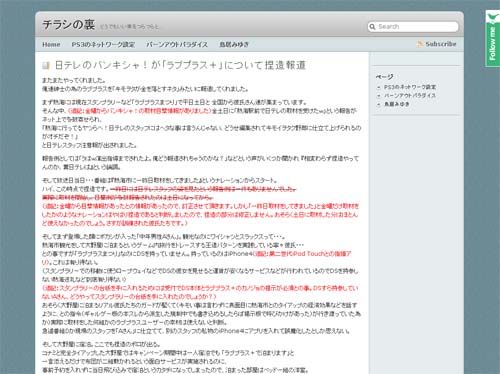This screenshot has height=374, width=500.
Task: Open the green Follow me side tab
Action: (493, 39)
